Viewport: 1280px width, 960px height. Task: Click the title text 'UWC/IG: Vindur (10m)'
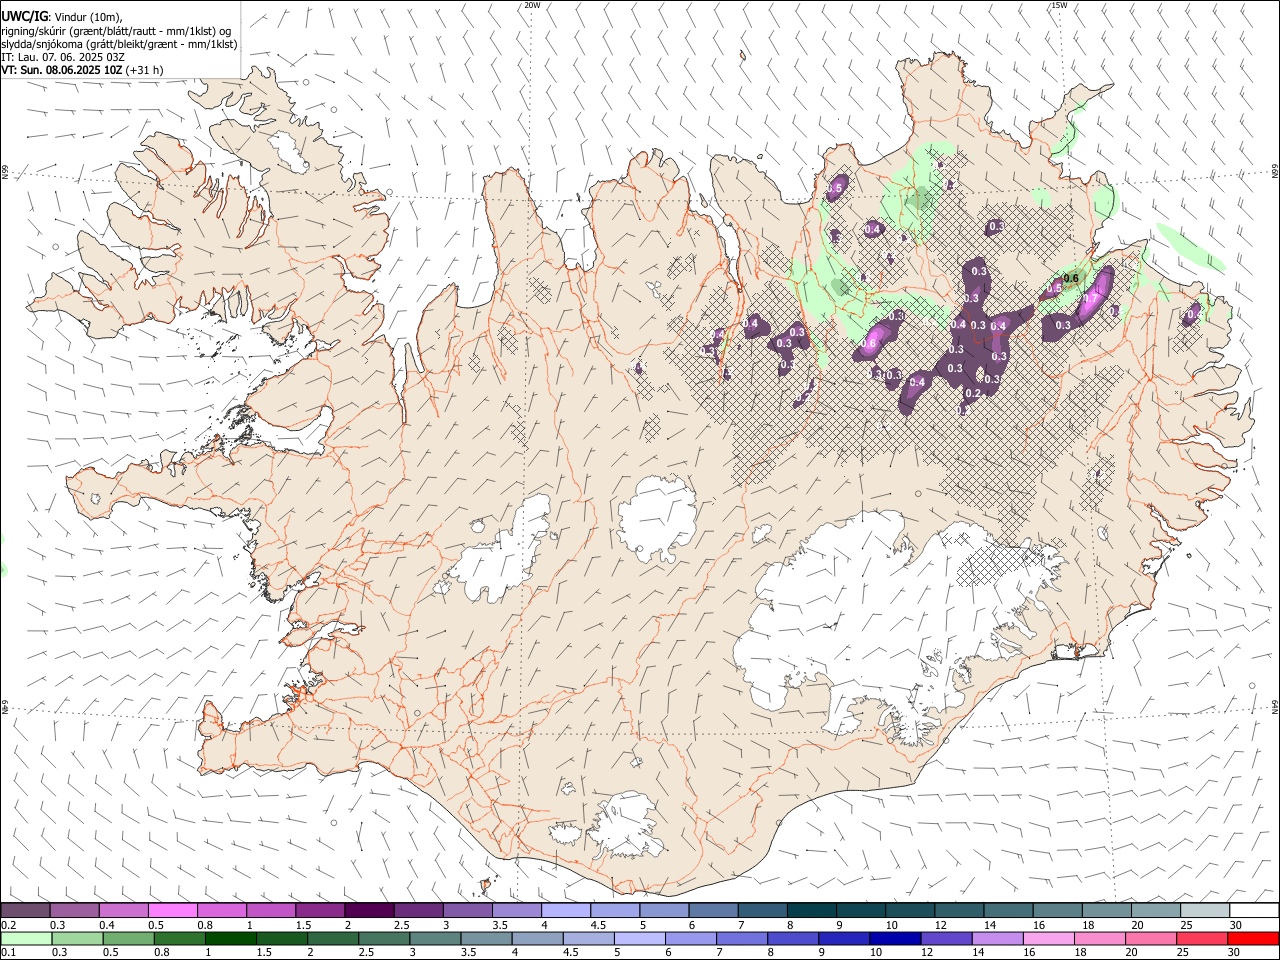pyautogui.click(x=62, y=17)
